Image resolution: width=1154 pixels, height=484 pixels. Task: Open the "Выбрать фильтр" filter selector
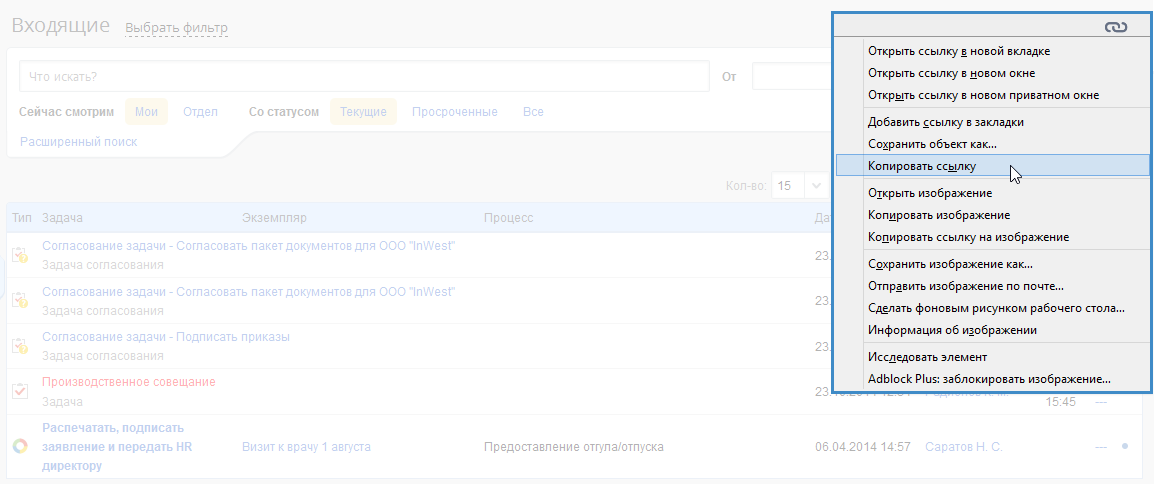click(x=176, y=28)
